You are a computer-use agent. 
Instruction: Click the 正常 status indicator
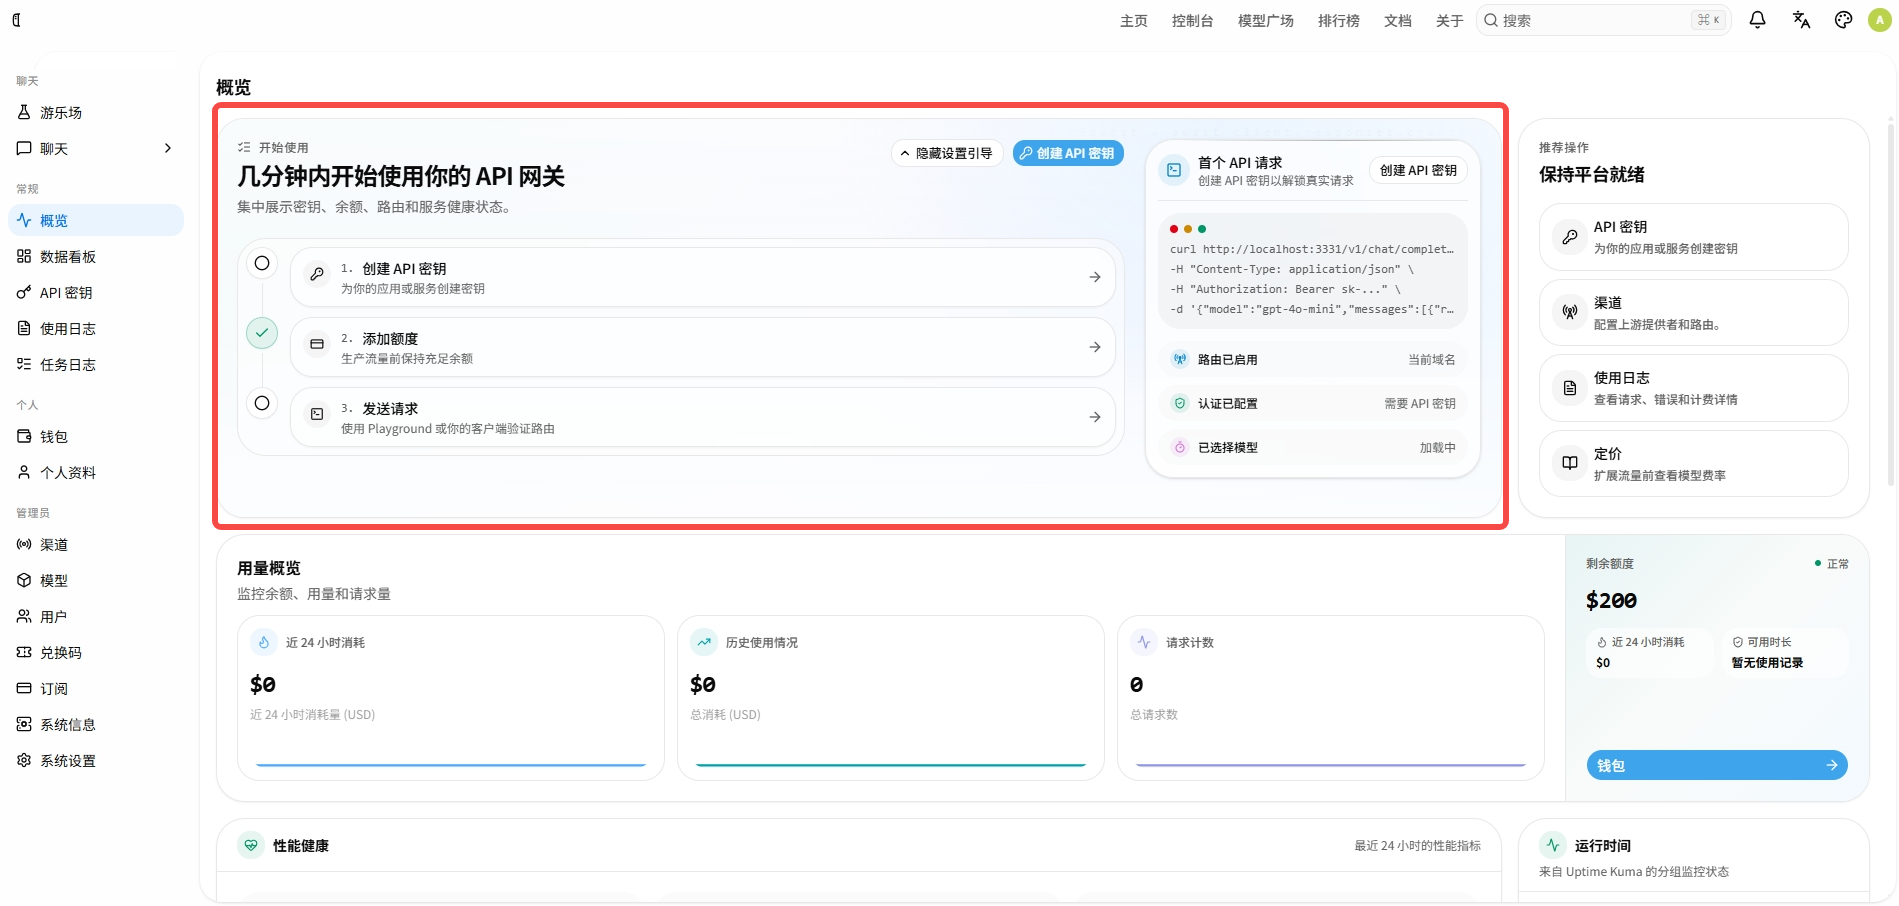[x=1832, y=564]
